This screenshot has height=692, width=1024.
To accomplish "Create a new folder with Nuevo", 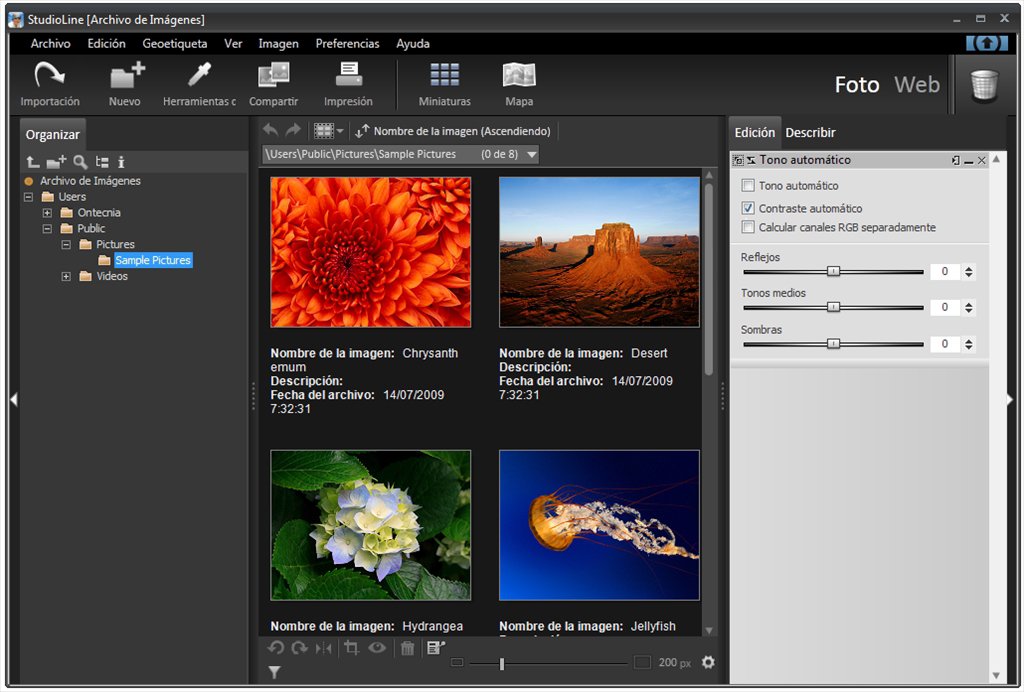I will (127, 74).
